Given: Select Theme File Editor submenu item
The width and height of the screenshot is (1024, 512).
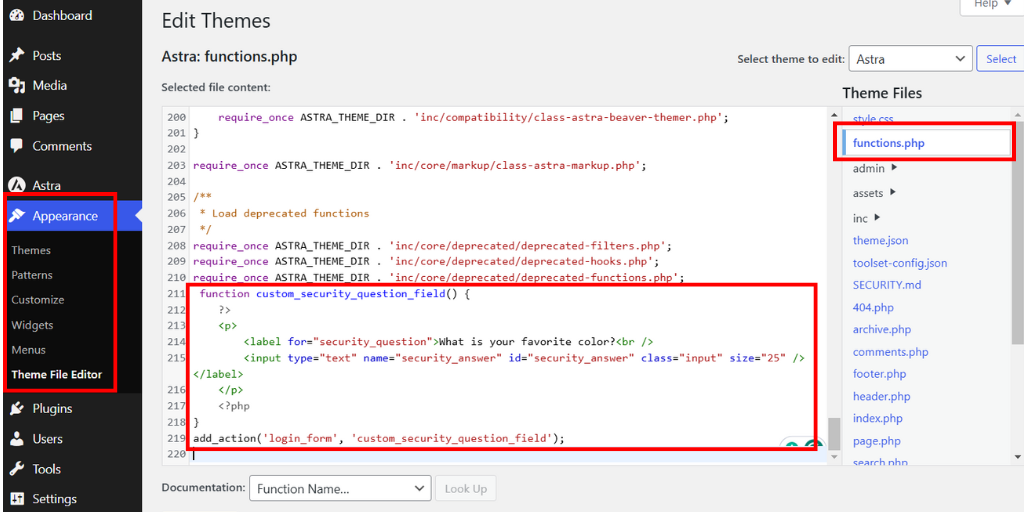Looking at the screenshot, I should (x=57, y=374).
